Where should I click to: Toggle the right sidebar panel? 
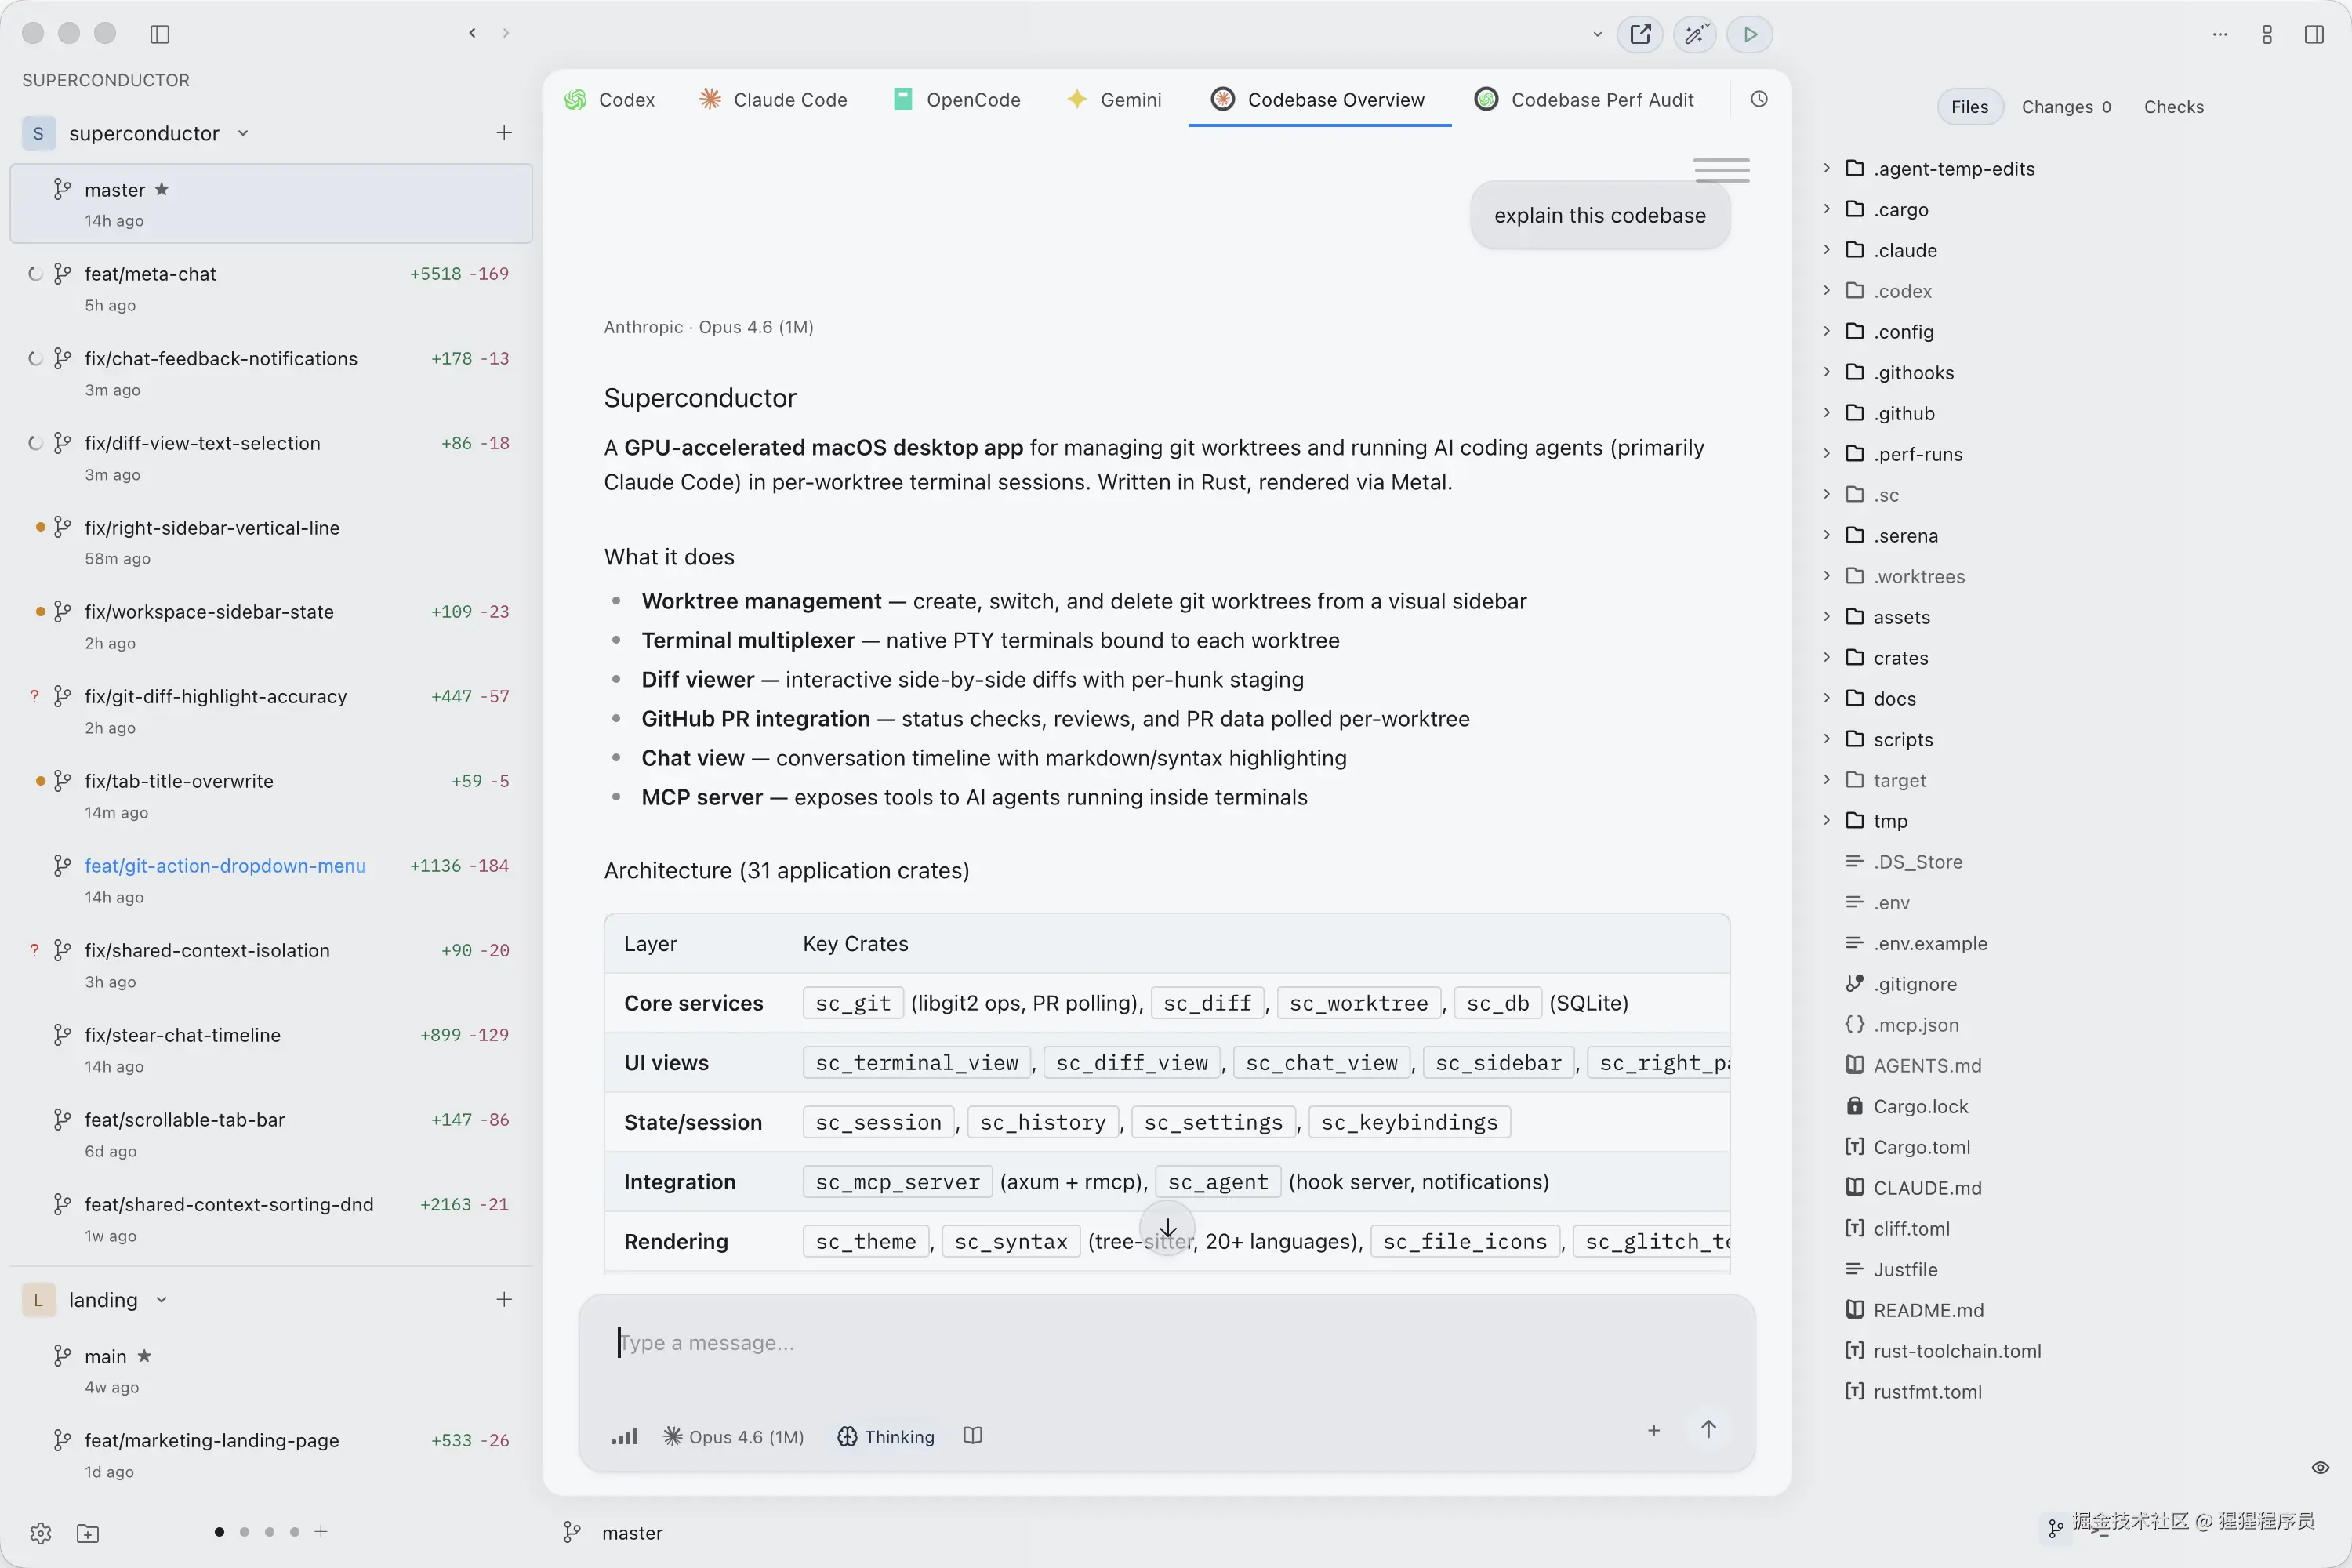pos(2314,34)
